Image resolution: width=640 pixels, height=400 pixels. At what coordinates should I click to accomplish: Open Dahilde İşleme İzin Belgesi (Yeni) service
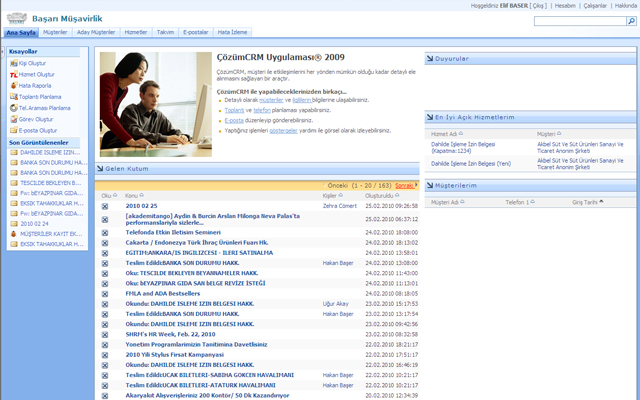pyautogui.click(x=471, y=164)
